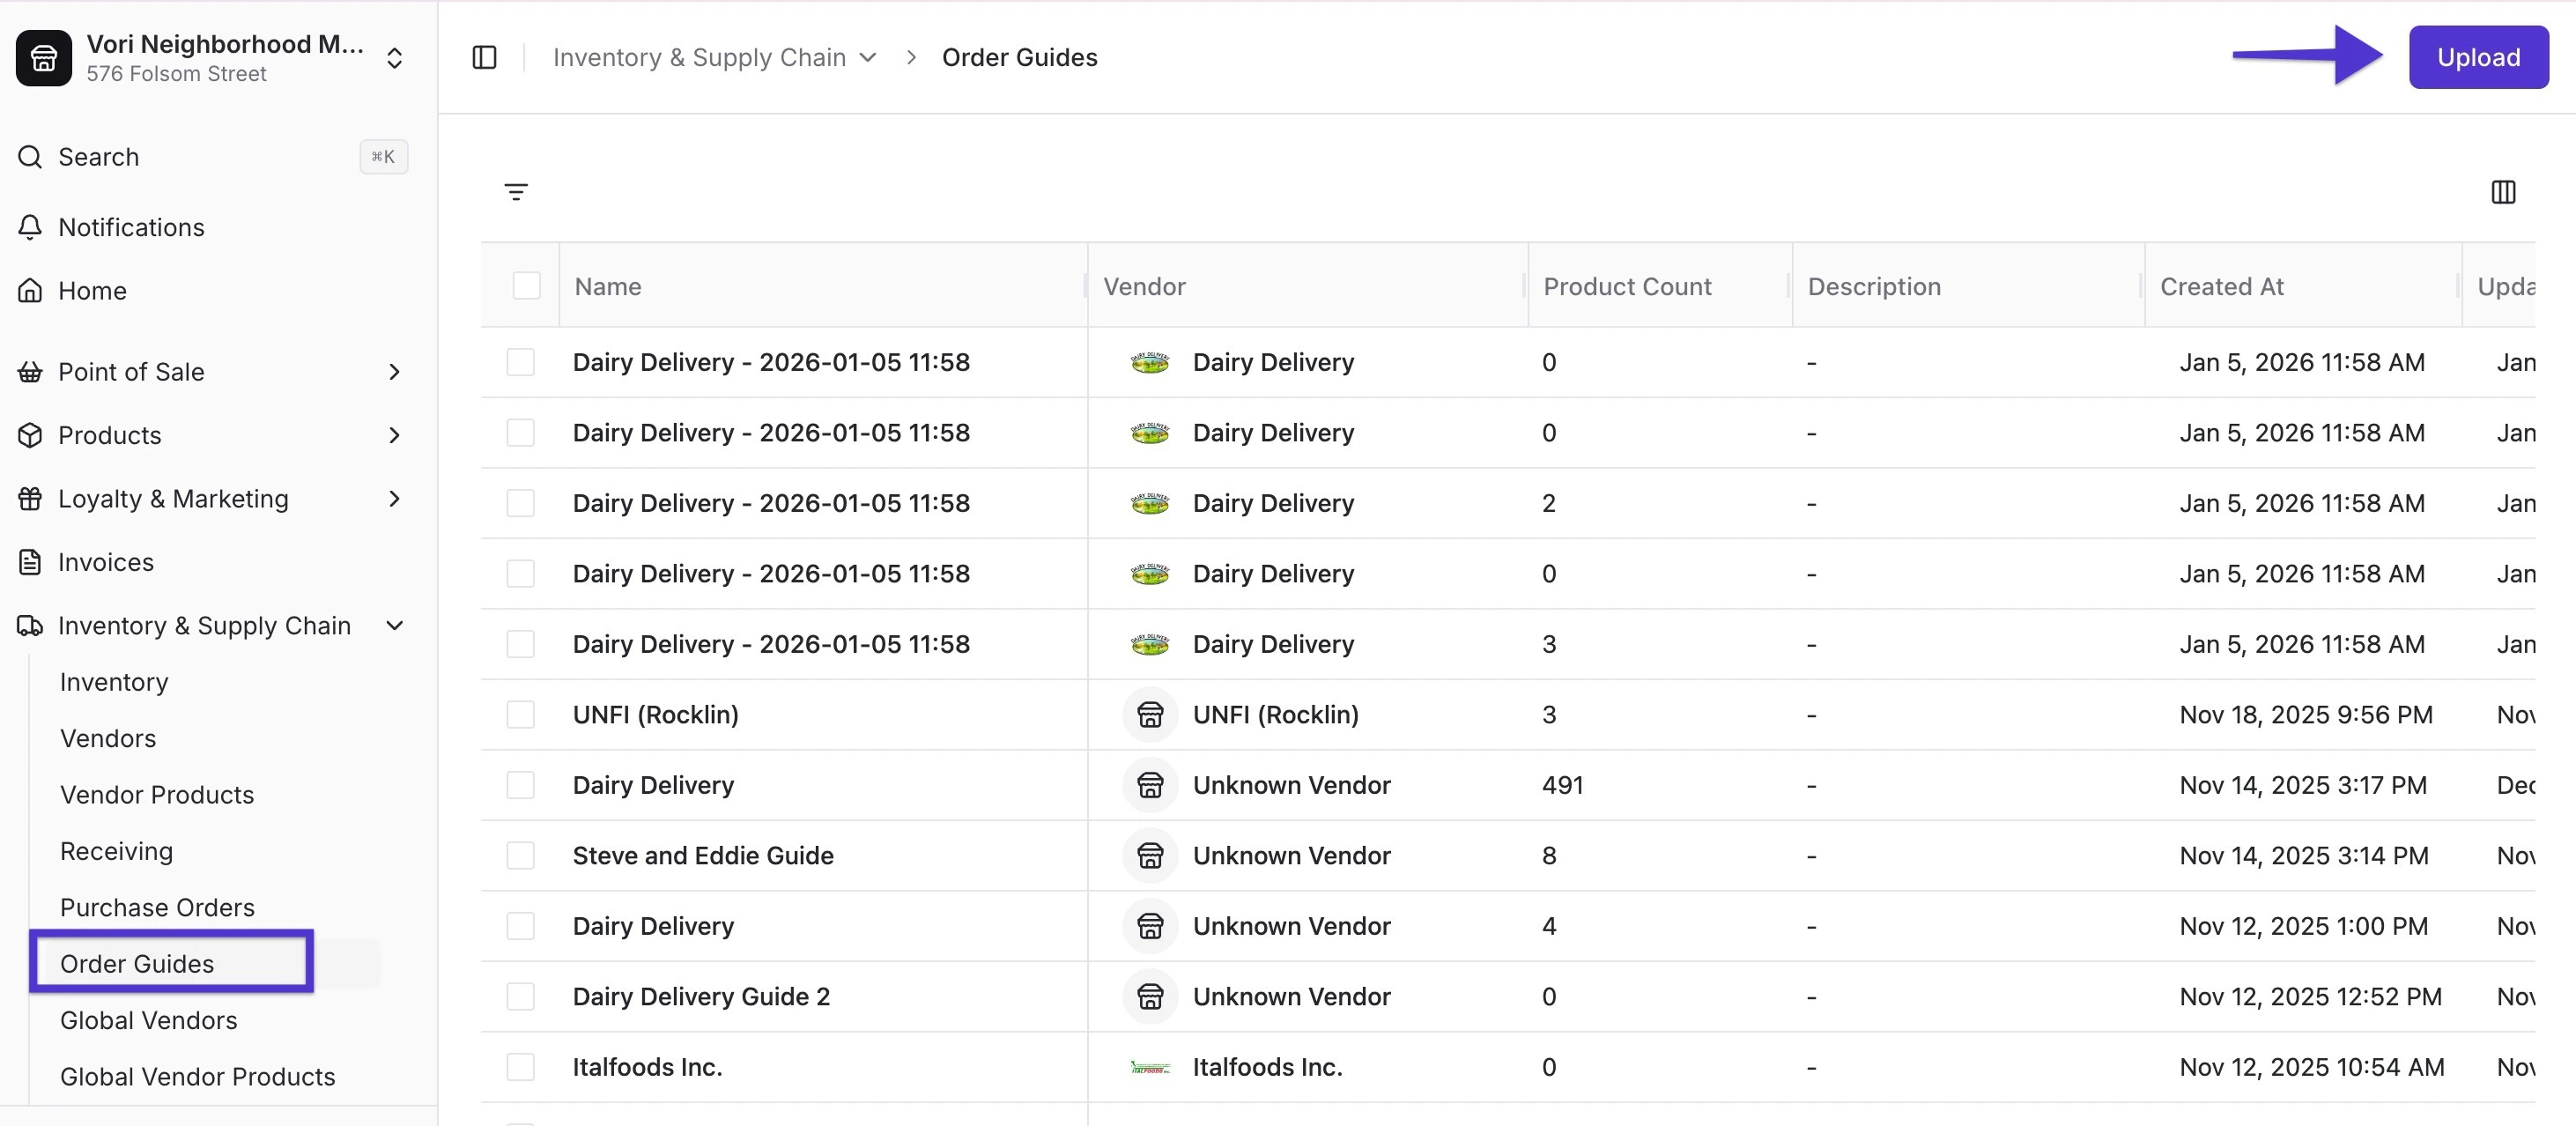Open the store location switcher dropdown
The image size is (2576, 1126).
(x=394, y=58)
